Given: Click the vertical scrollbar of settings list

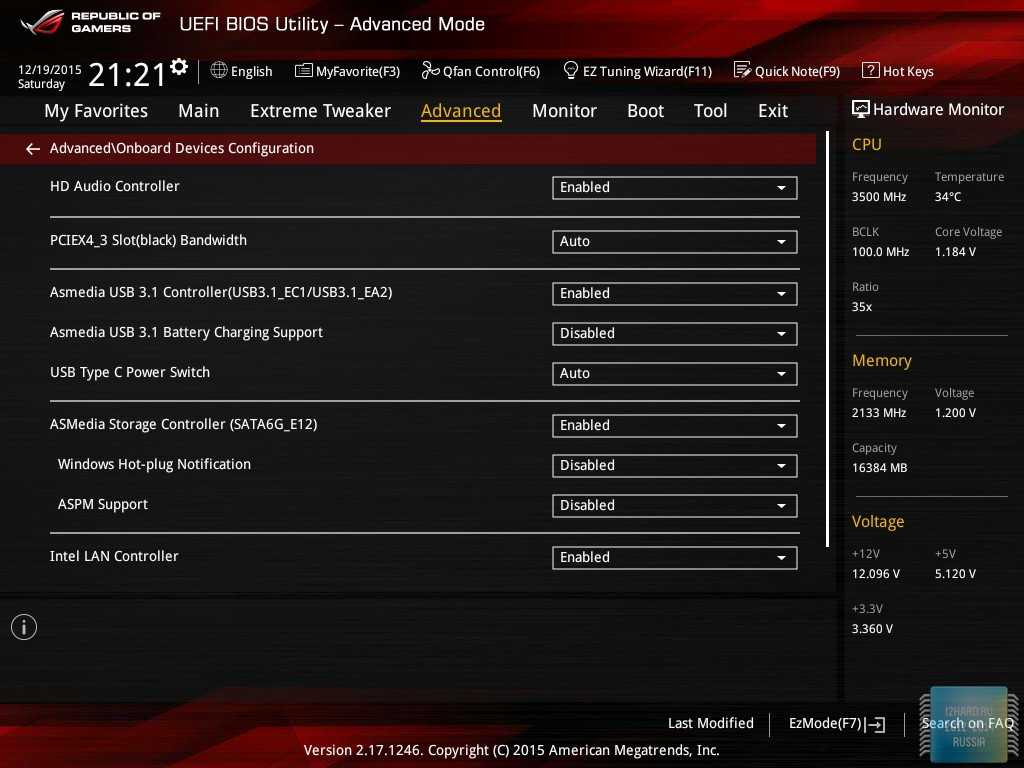Looking at the screenshot, I should (827, 340).
